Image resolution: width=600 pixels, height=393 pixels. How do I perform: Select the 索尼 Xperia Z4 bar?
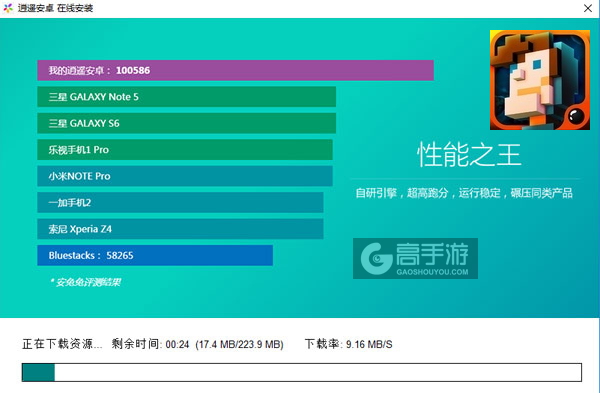[x=180, y=229]
